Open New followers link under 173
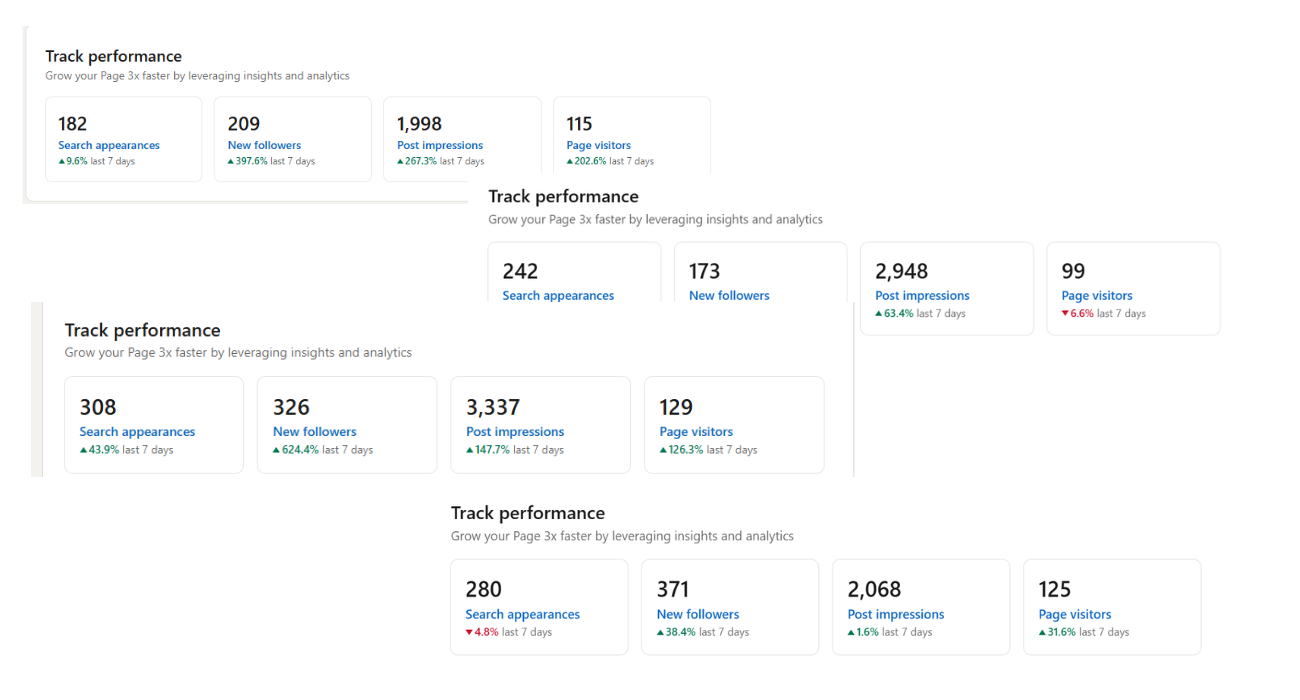The image size is (1300, 700). [729, 295]
